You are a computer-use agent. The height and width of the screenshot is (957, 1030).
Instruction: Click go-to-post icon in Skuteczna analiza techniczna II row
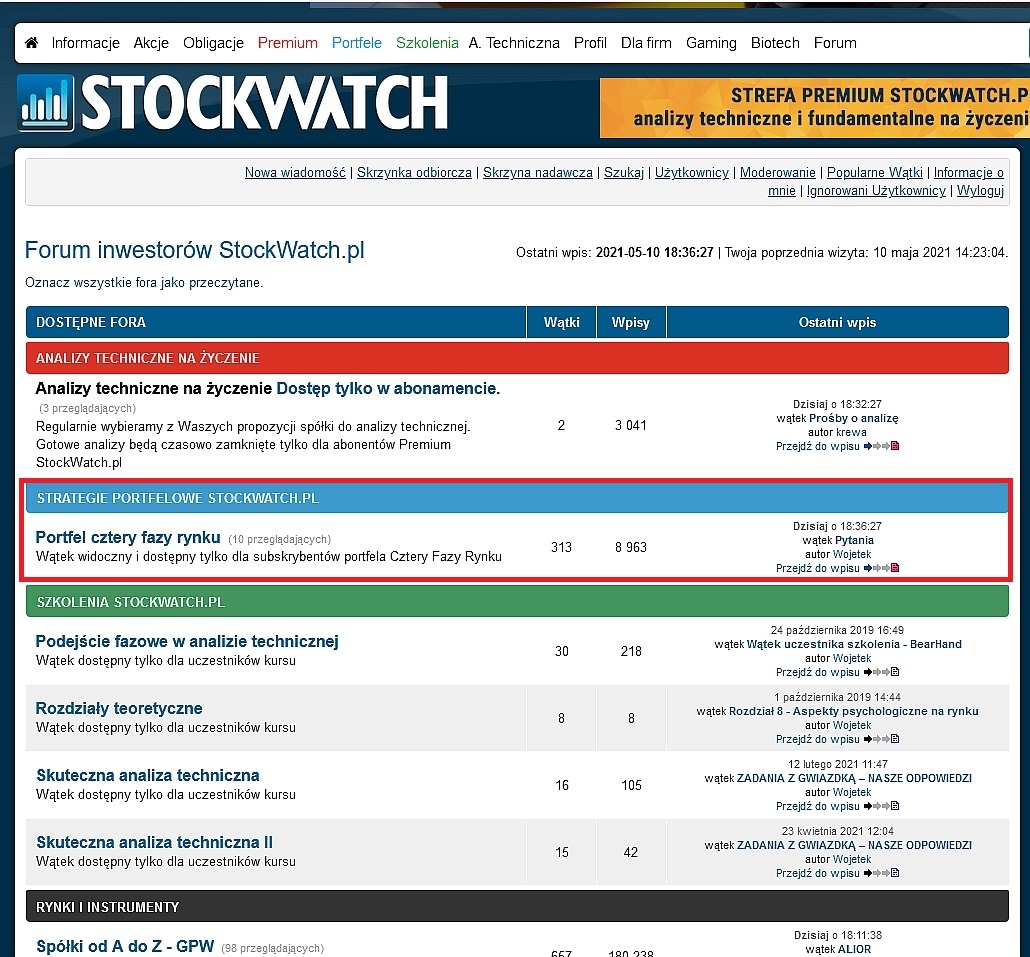[x=881, y=873]
